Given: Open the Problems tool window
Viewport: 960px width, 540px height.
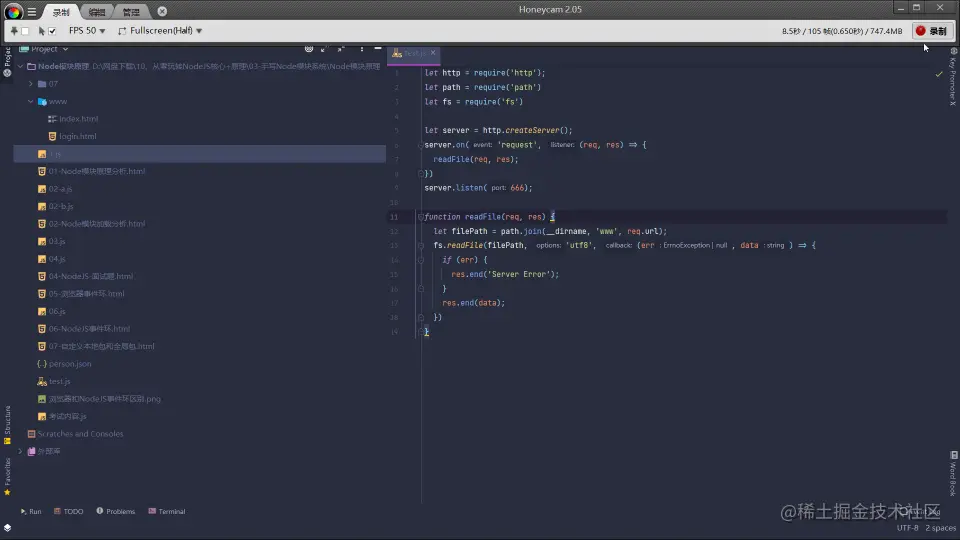Looking at the screenshot, I should point(115,511).
